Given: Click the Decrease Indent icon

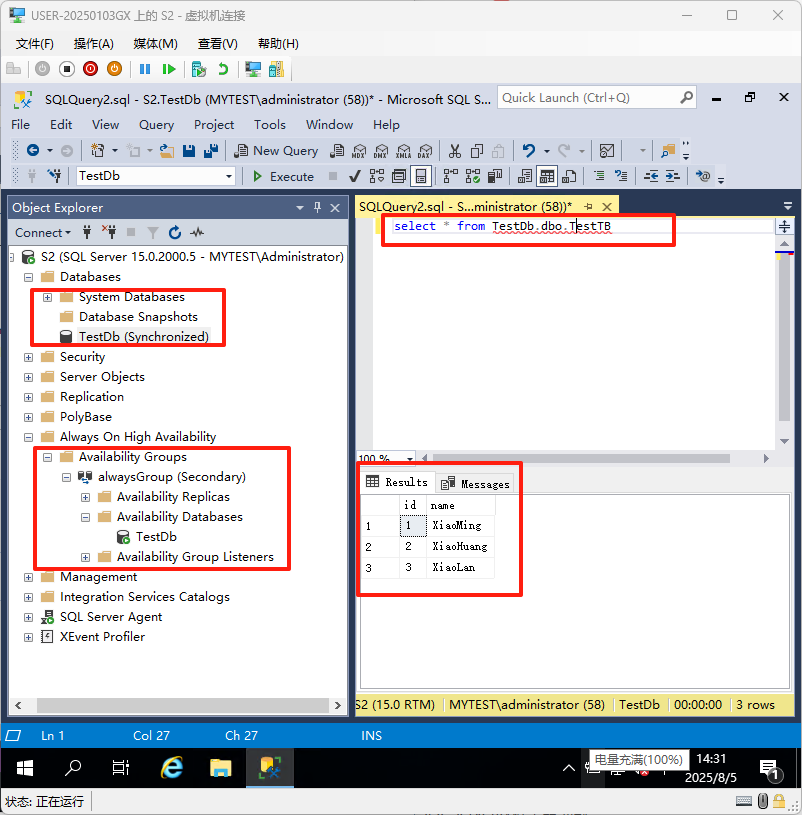Looking at the screenshot, I should click(651, 176).
